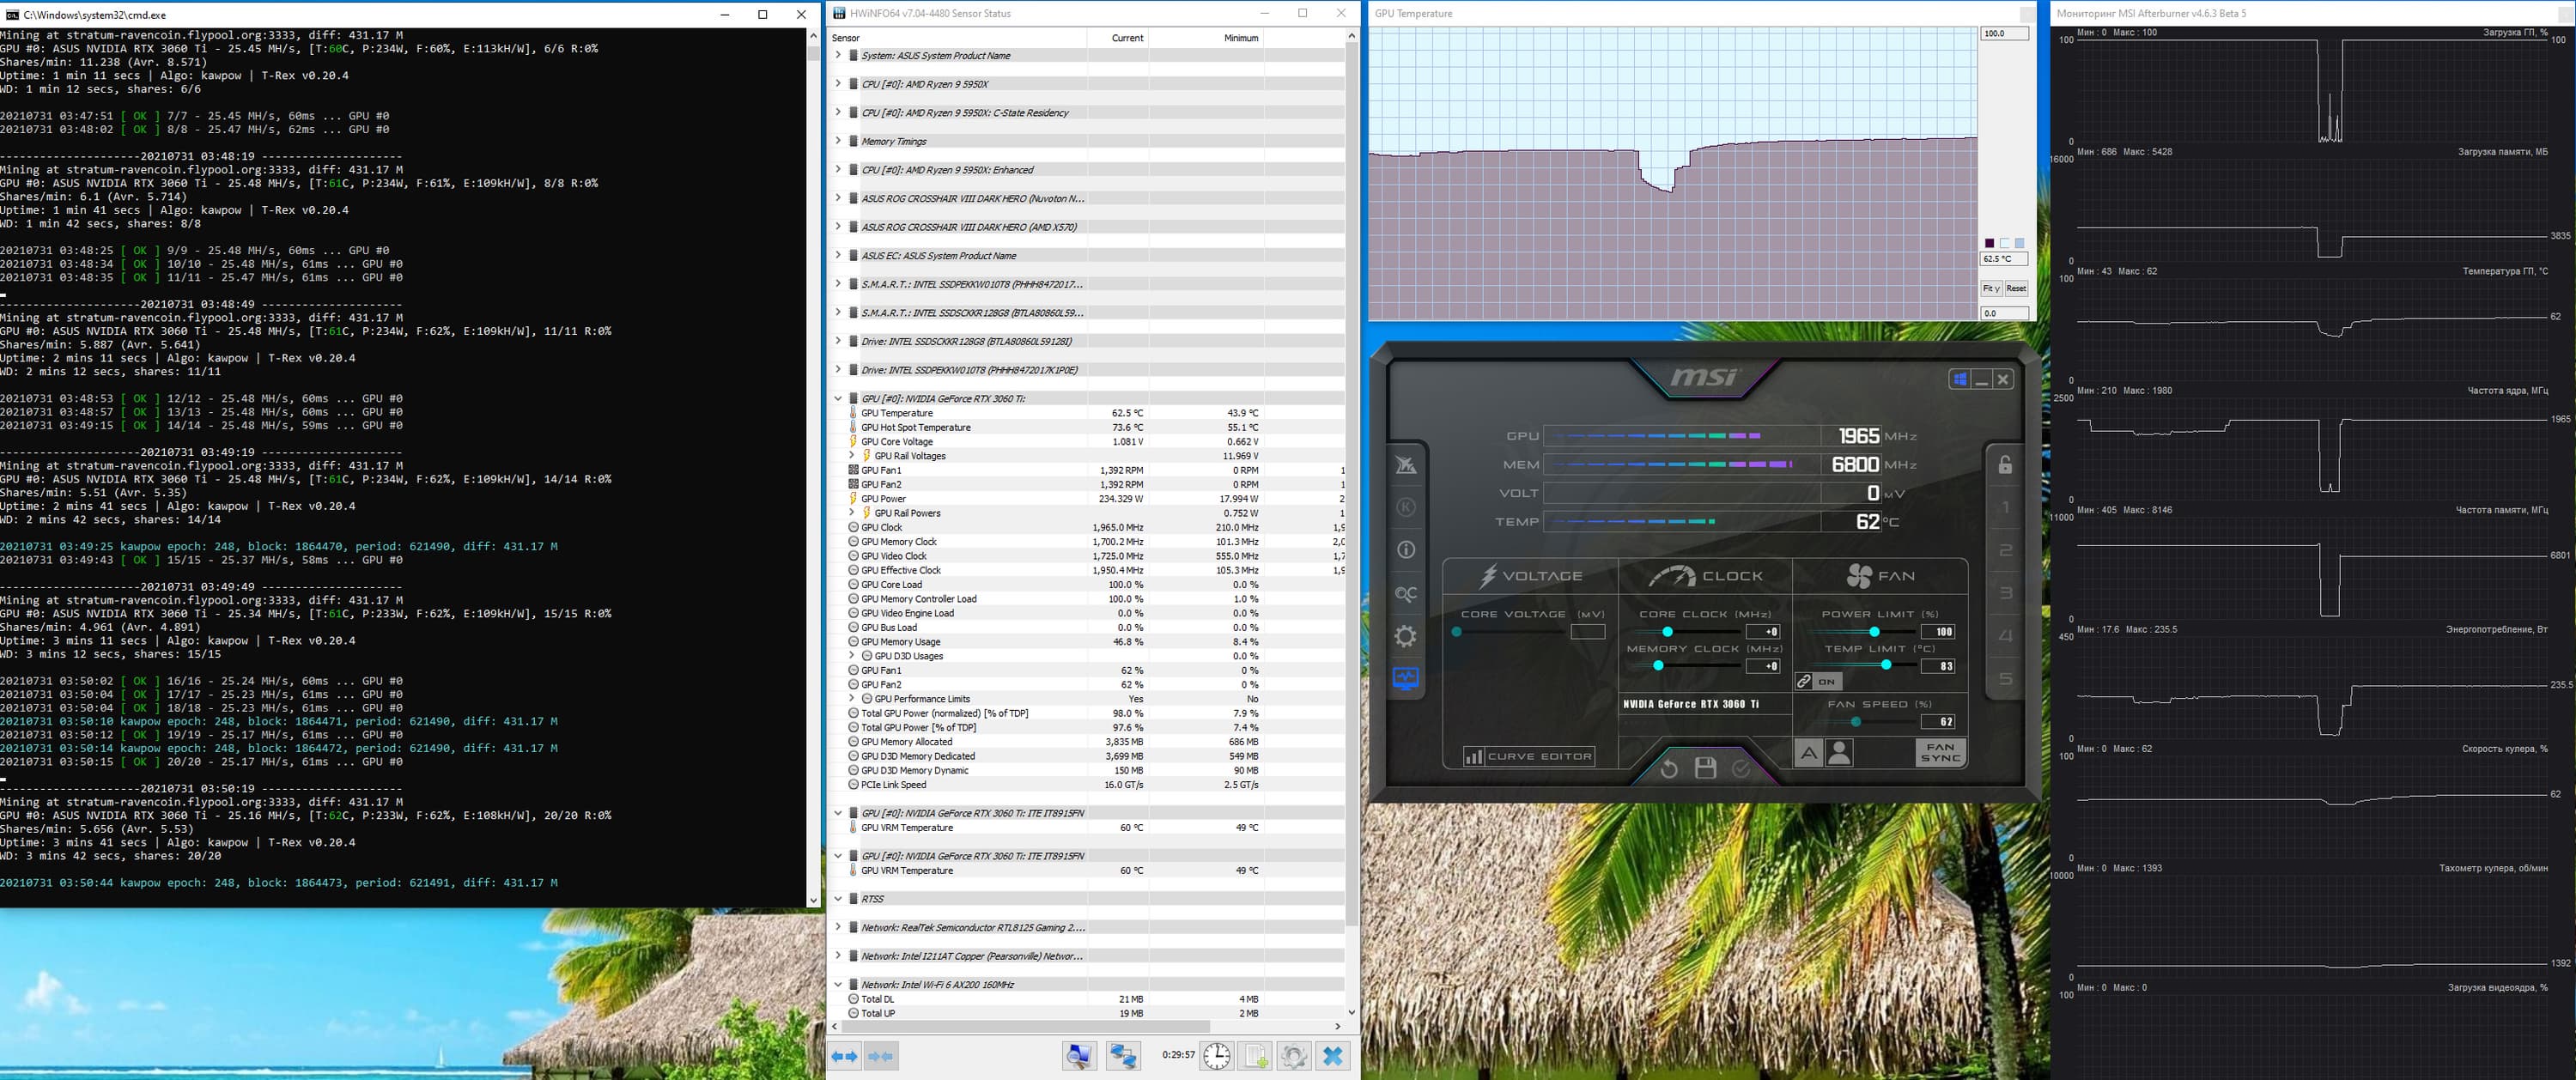Click the OC Scanner icon in the sidebar
The height and width of the screenshot is (1080, 2576).
(x=1405, y=594)
